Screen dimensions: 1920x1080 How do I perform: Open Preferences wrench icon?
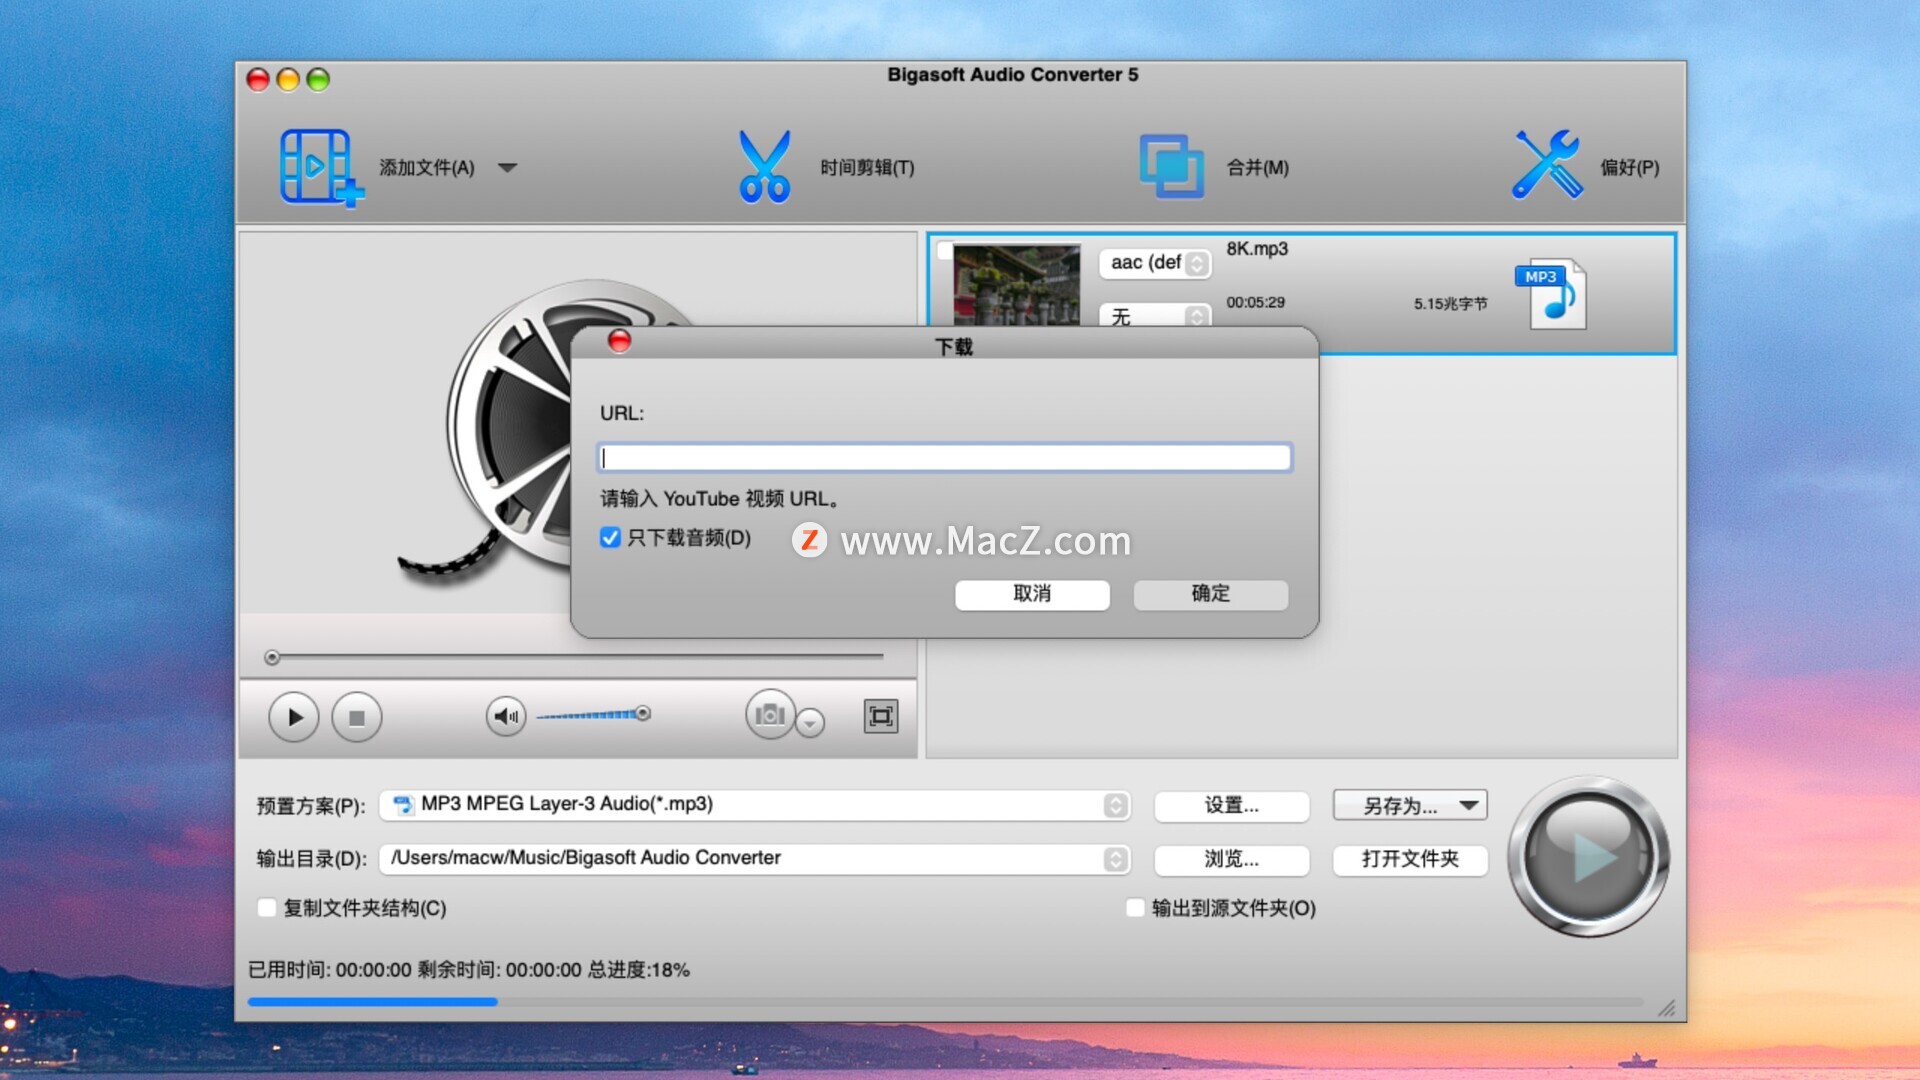(1547, 165)
